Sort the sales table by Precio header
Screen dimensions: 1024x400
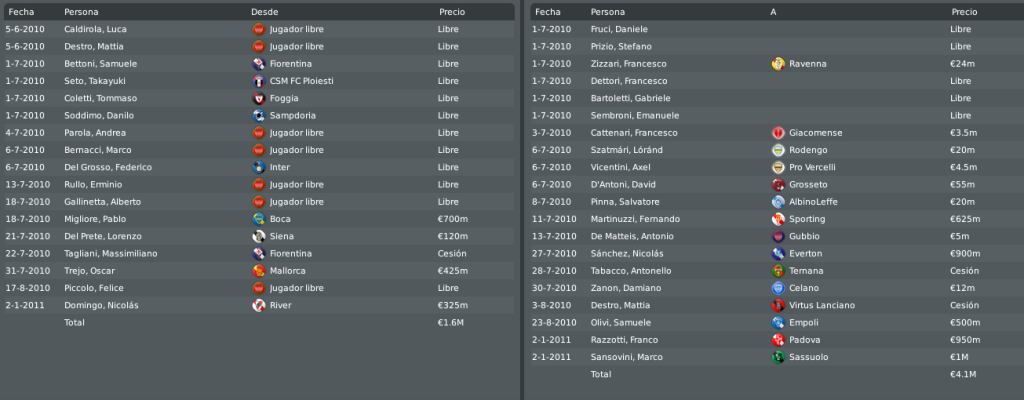pos(964,12)
